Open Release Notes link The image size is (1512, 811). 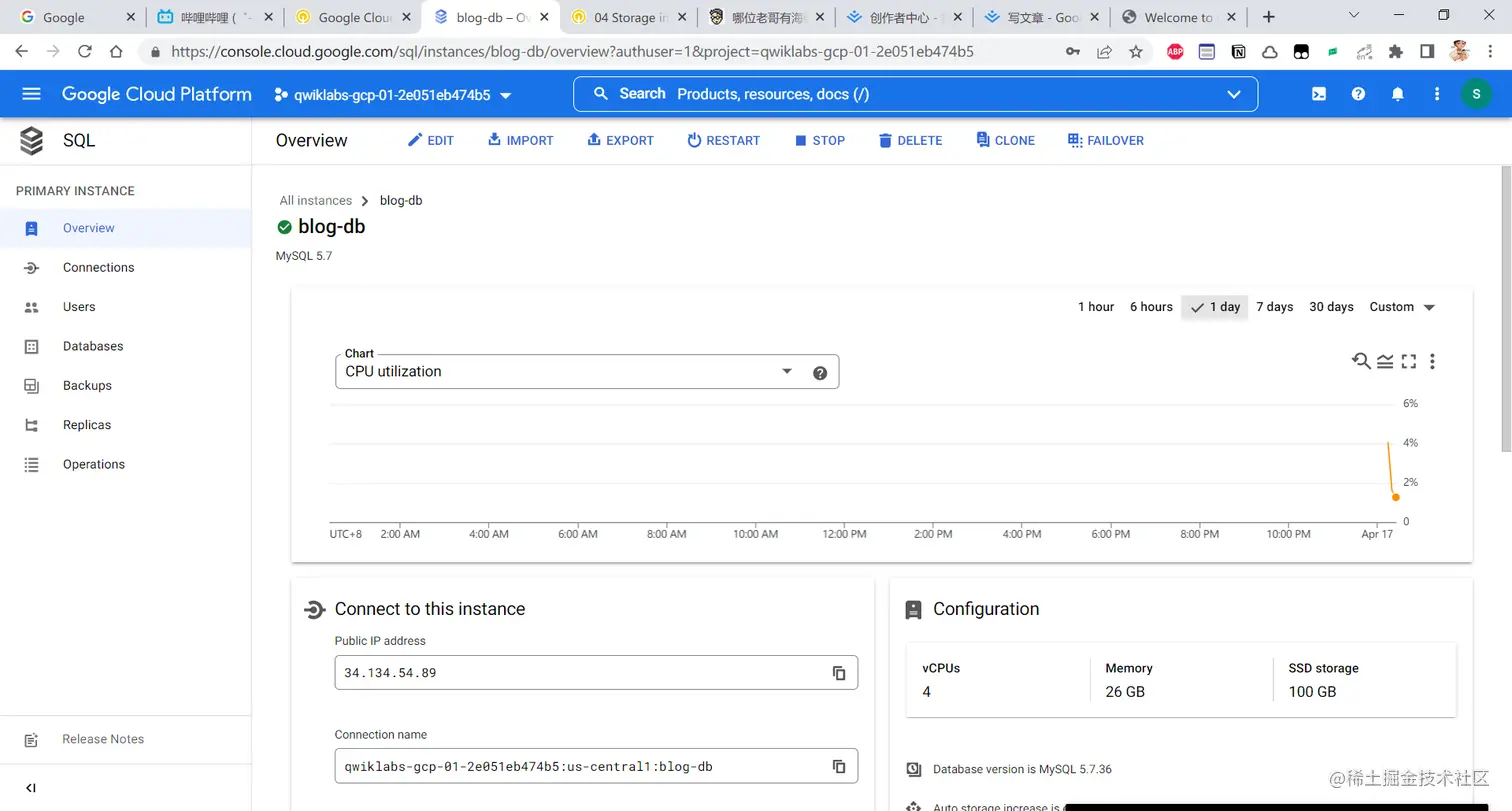pyautogui.click(x=103, y=740)
